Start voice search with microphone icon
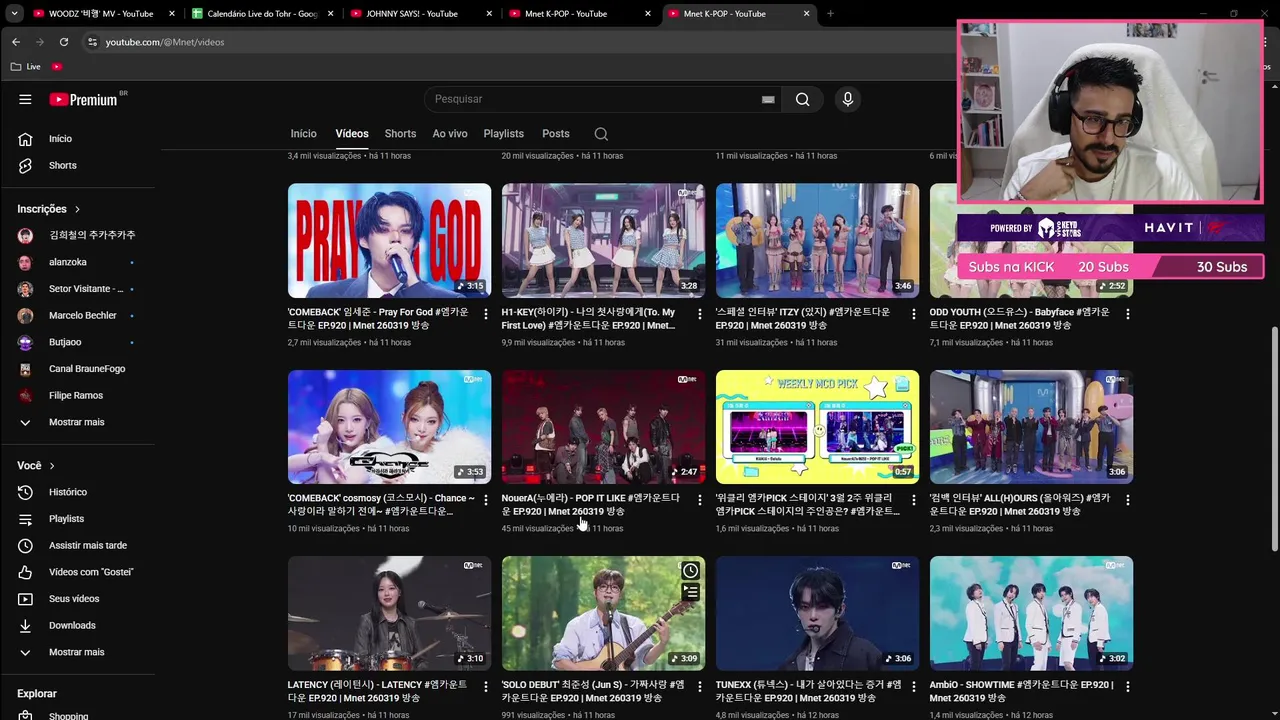 point(847,99)
